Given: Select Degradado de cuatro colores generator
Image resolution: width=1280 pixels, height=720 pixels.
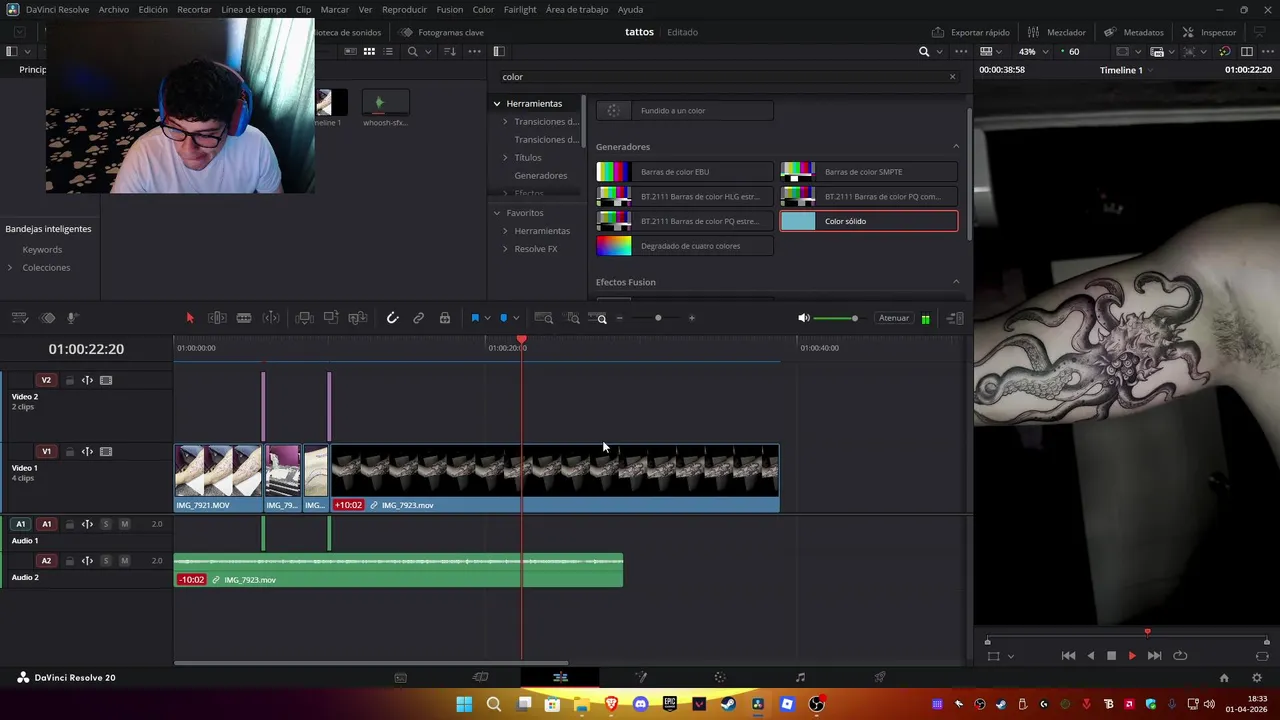Looking at the screenshot, I should 684,246.
